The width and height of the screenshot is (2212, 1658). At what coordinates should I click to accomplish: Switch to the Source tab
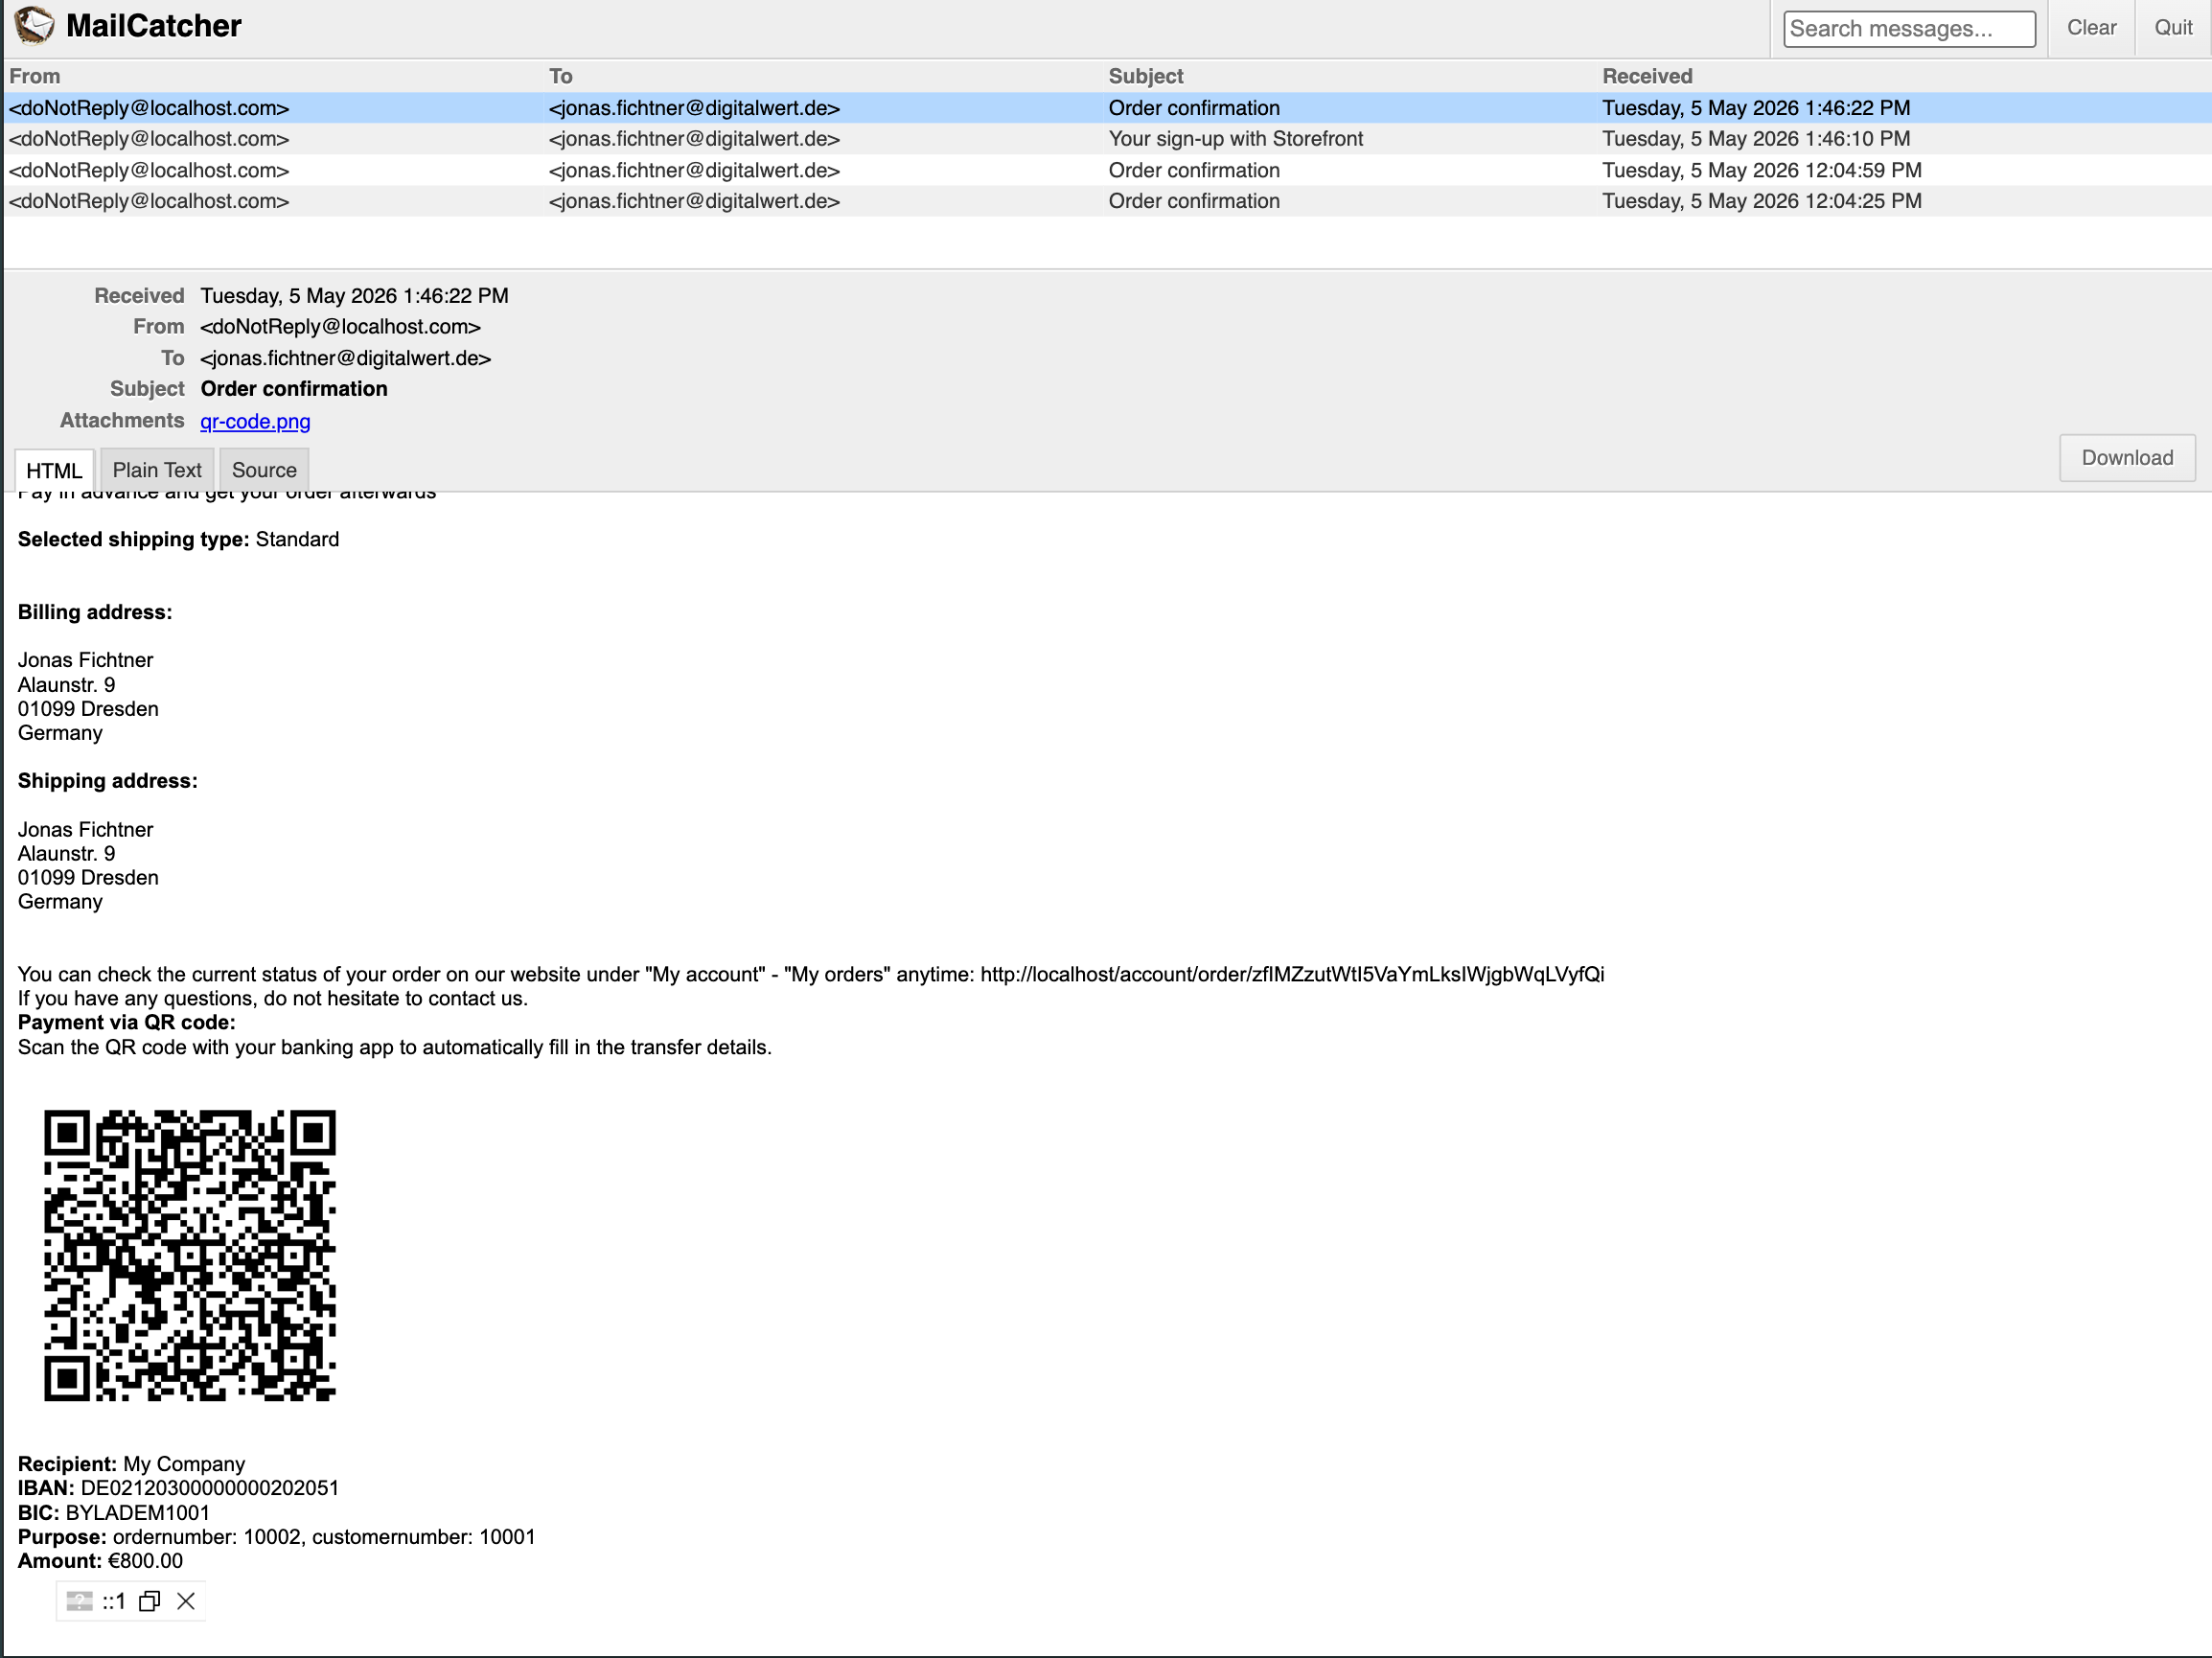pyautogui.click(x=264, y=470)
